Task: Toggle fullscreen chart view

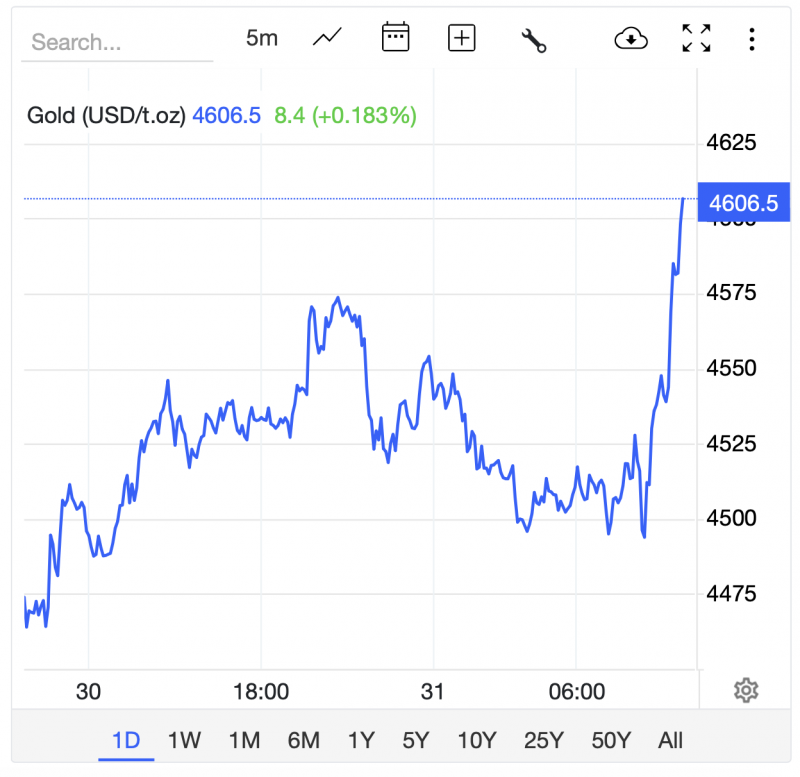Action: pos(696,38)
